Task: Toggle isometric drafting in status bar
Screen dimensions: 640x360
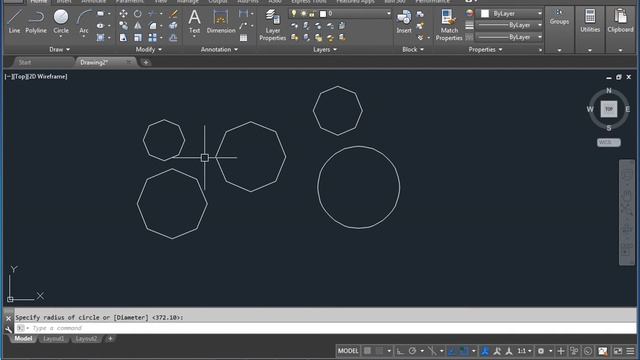Action: click(432, 351)
